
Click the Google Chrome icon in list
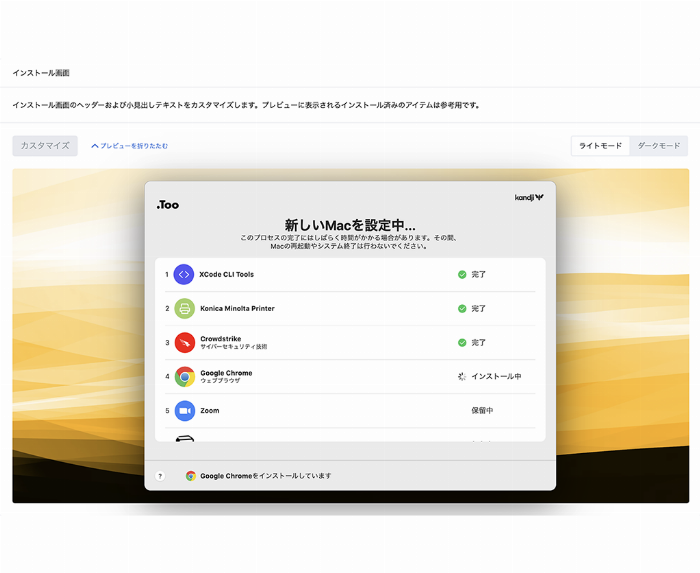pyautogui.click(x=184, y=377)
